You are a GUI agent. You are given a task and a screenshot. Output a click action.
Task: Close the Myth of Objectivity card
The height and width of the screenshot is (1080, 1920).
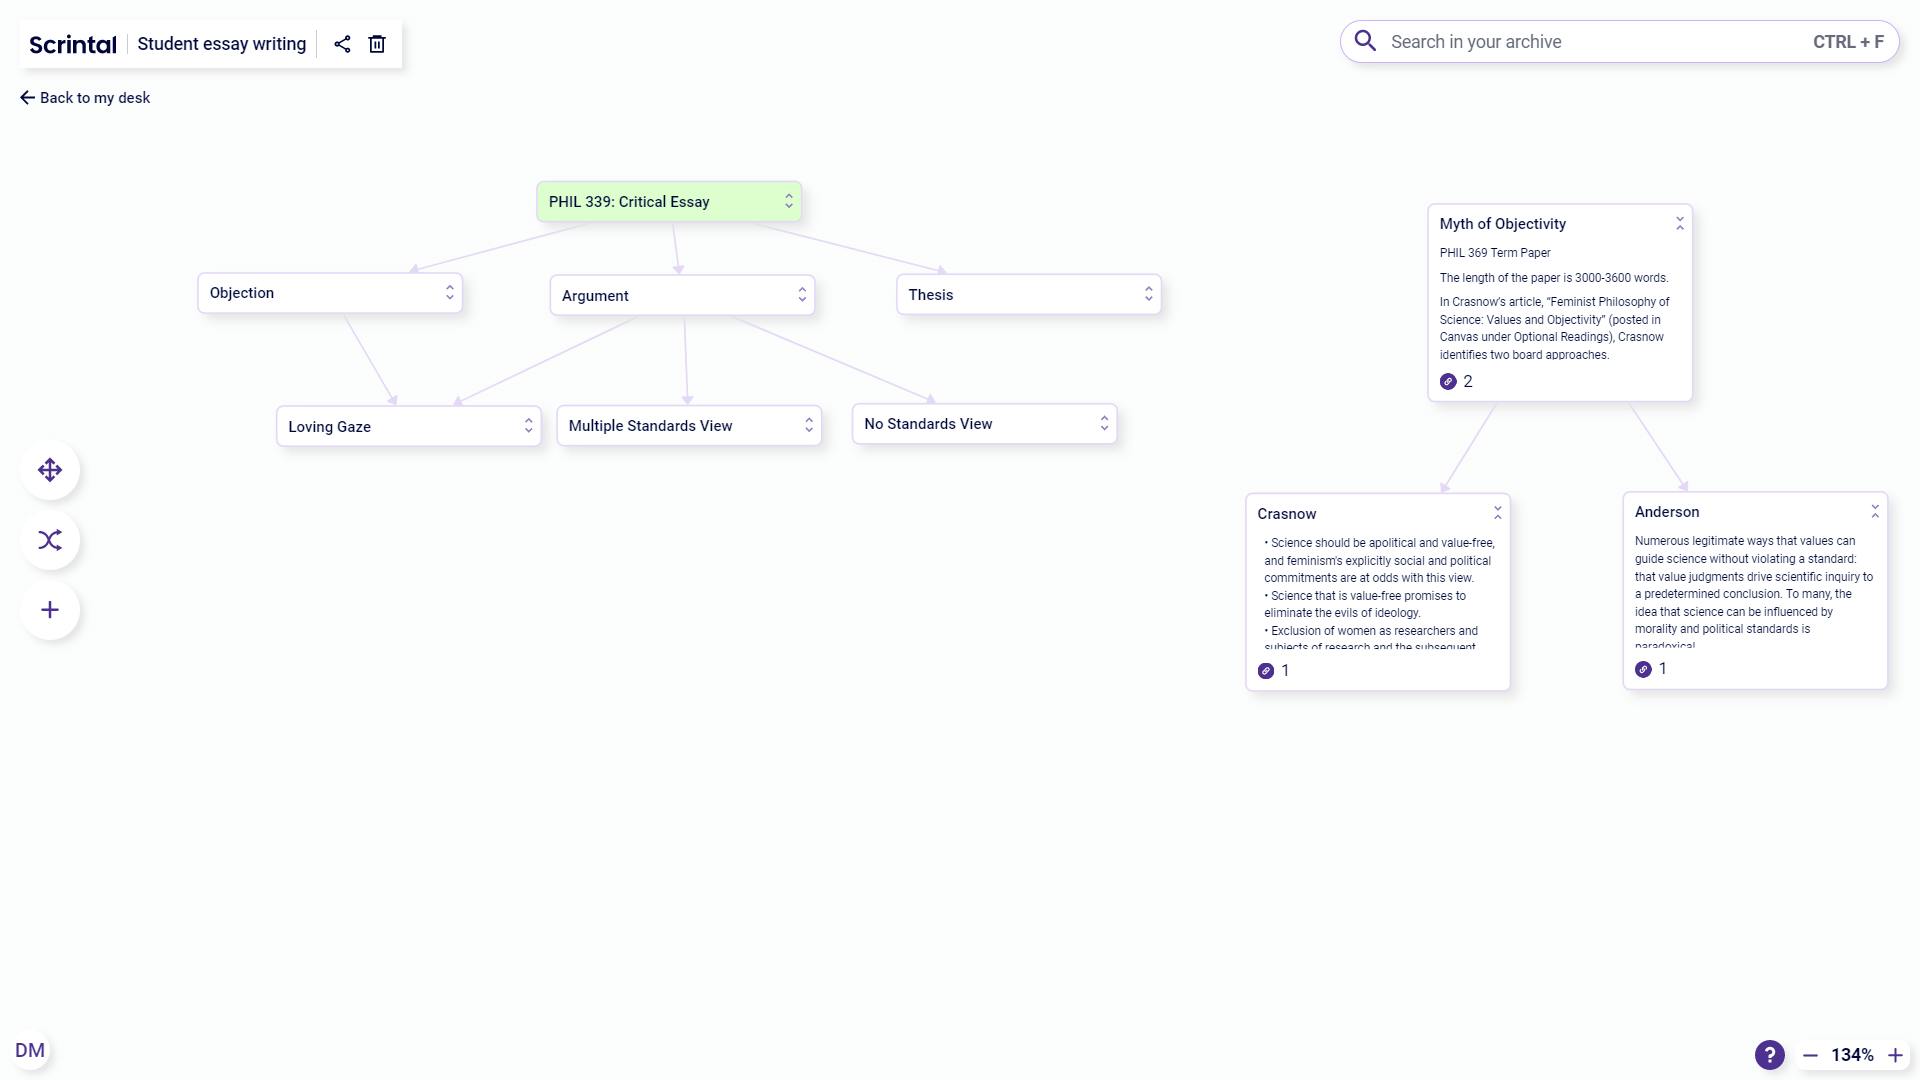coord(1679,223)
